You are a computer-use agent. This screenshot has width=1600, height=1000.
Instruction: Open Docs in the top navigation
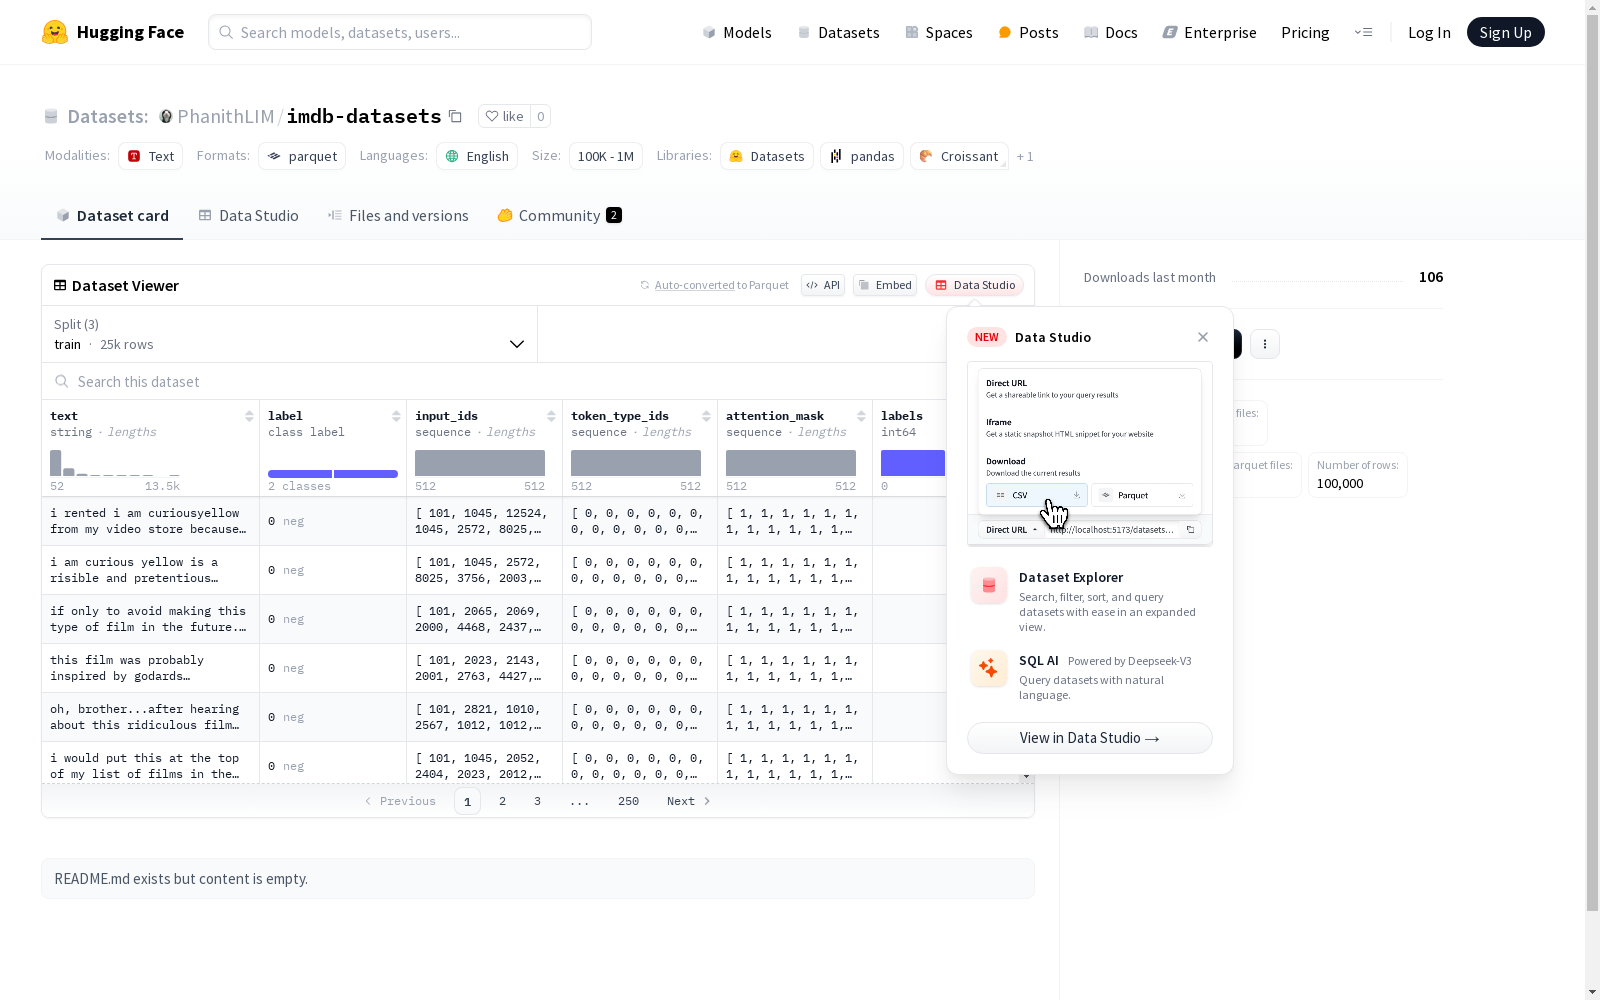pos(1111,32)
